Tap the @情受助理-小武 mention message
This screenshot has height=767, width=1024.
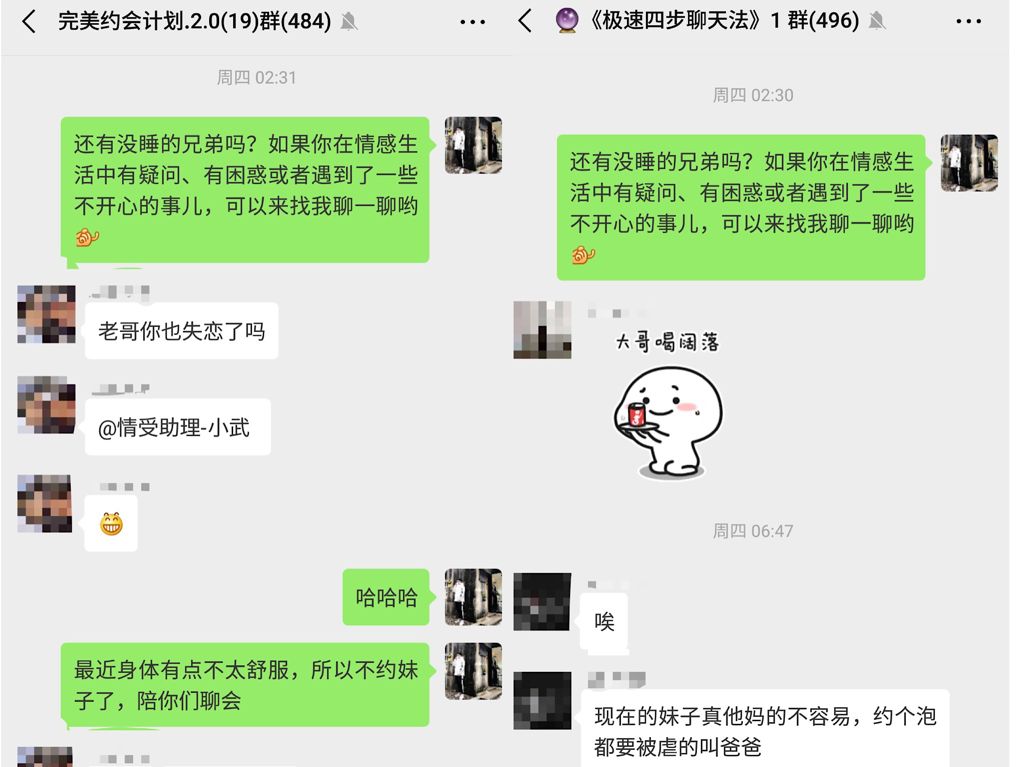(178, 427)
